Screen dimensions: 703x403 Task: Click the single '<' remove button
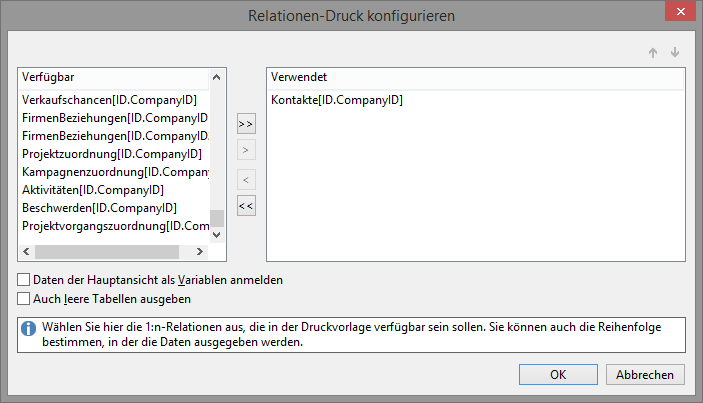246,179
